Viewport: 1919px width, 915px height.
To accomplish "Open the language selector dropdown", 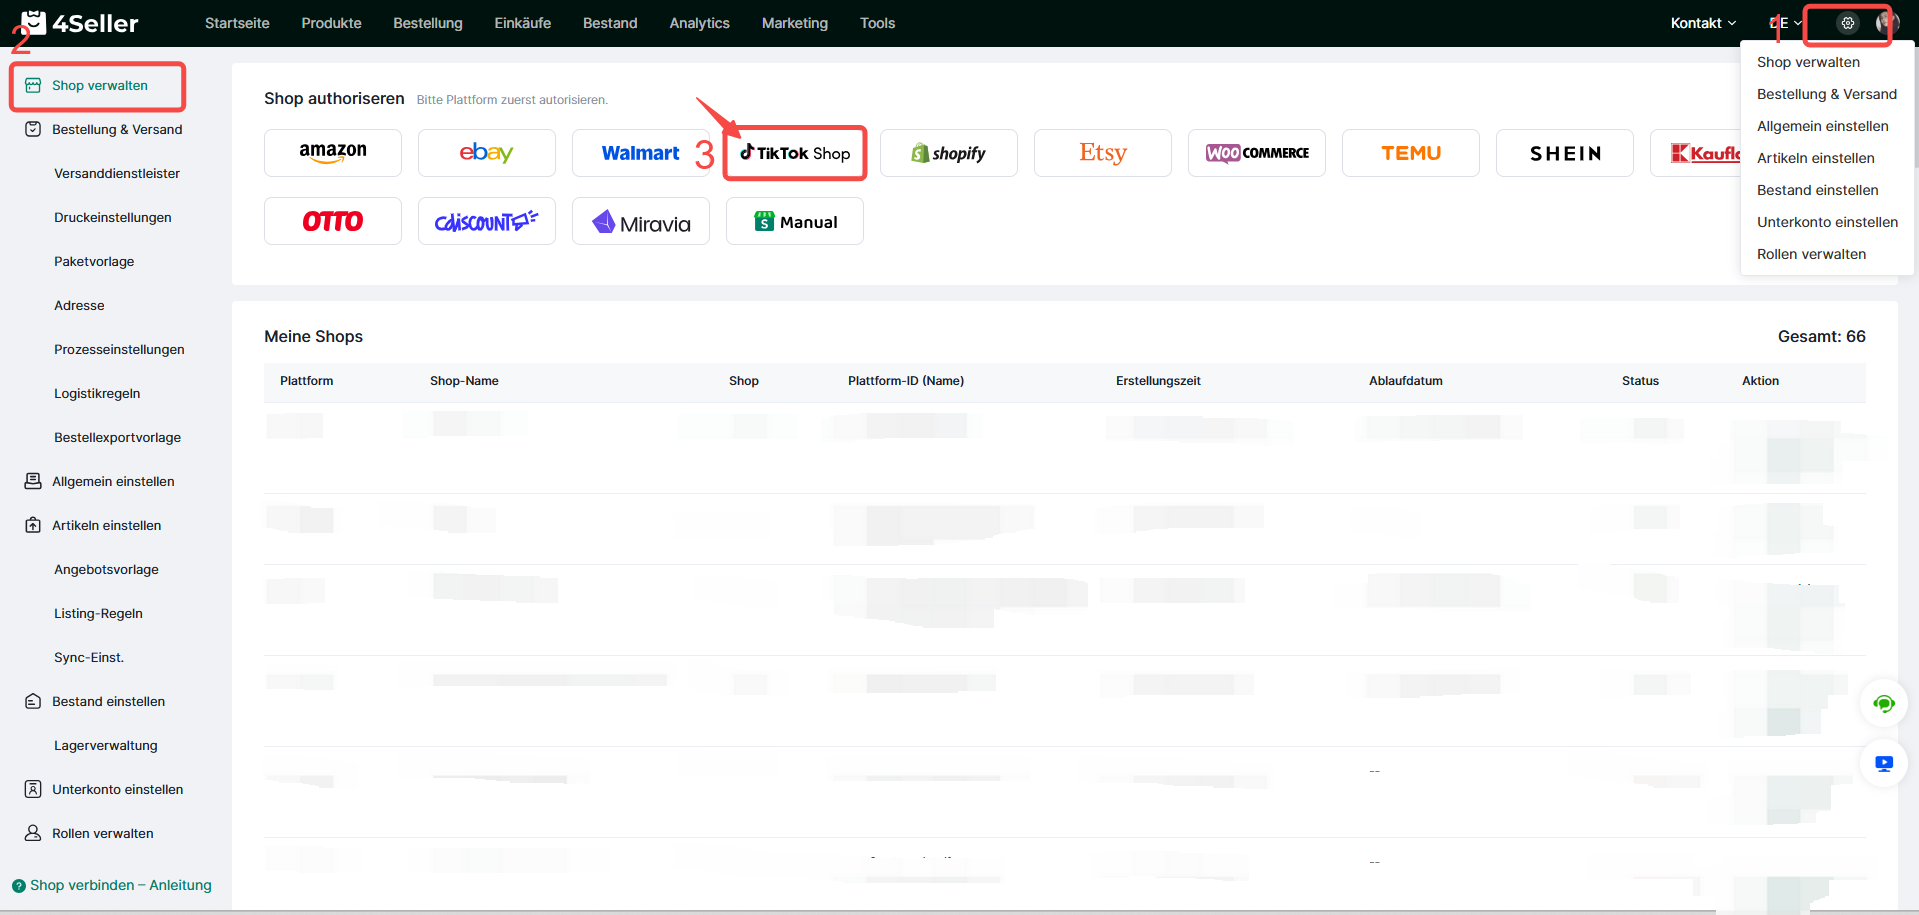I will coord(1785,23).
